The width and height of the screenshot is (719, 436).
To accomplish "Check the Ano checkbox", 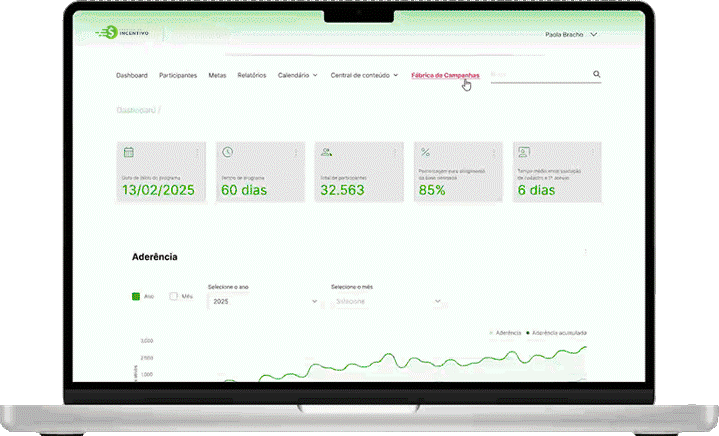I will (136, 296).
